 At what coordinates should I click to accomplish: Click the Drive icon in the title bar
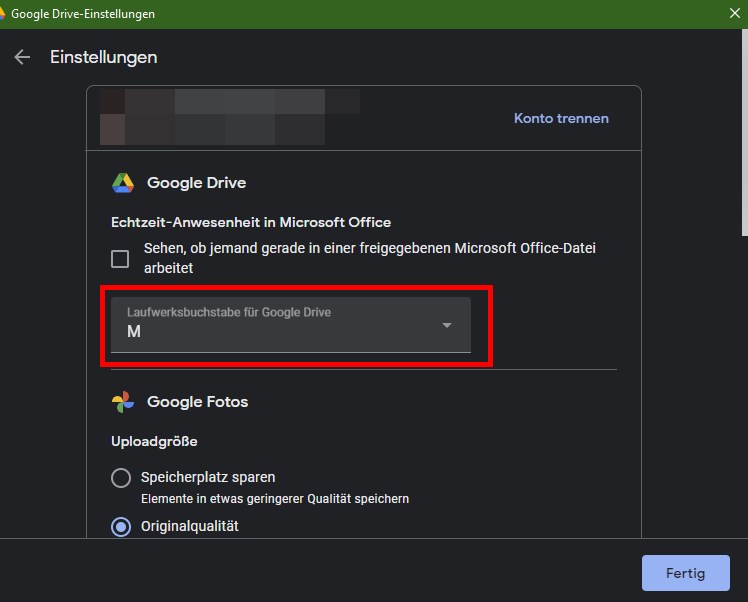coord(2,13)
